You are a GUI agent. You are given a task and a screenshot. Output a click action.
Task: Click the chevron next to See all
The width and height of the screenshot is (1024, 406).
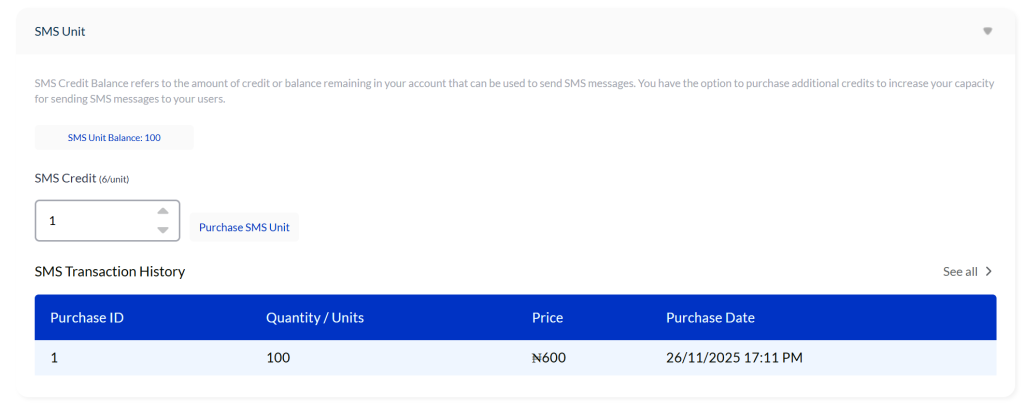[x=989, y=271]
